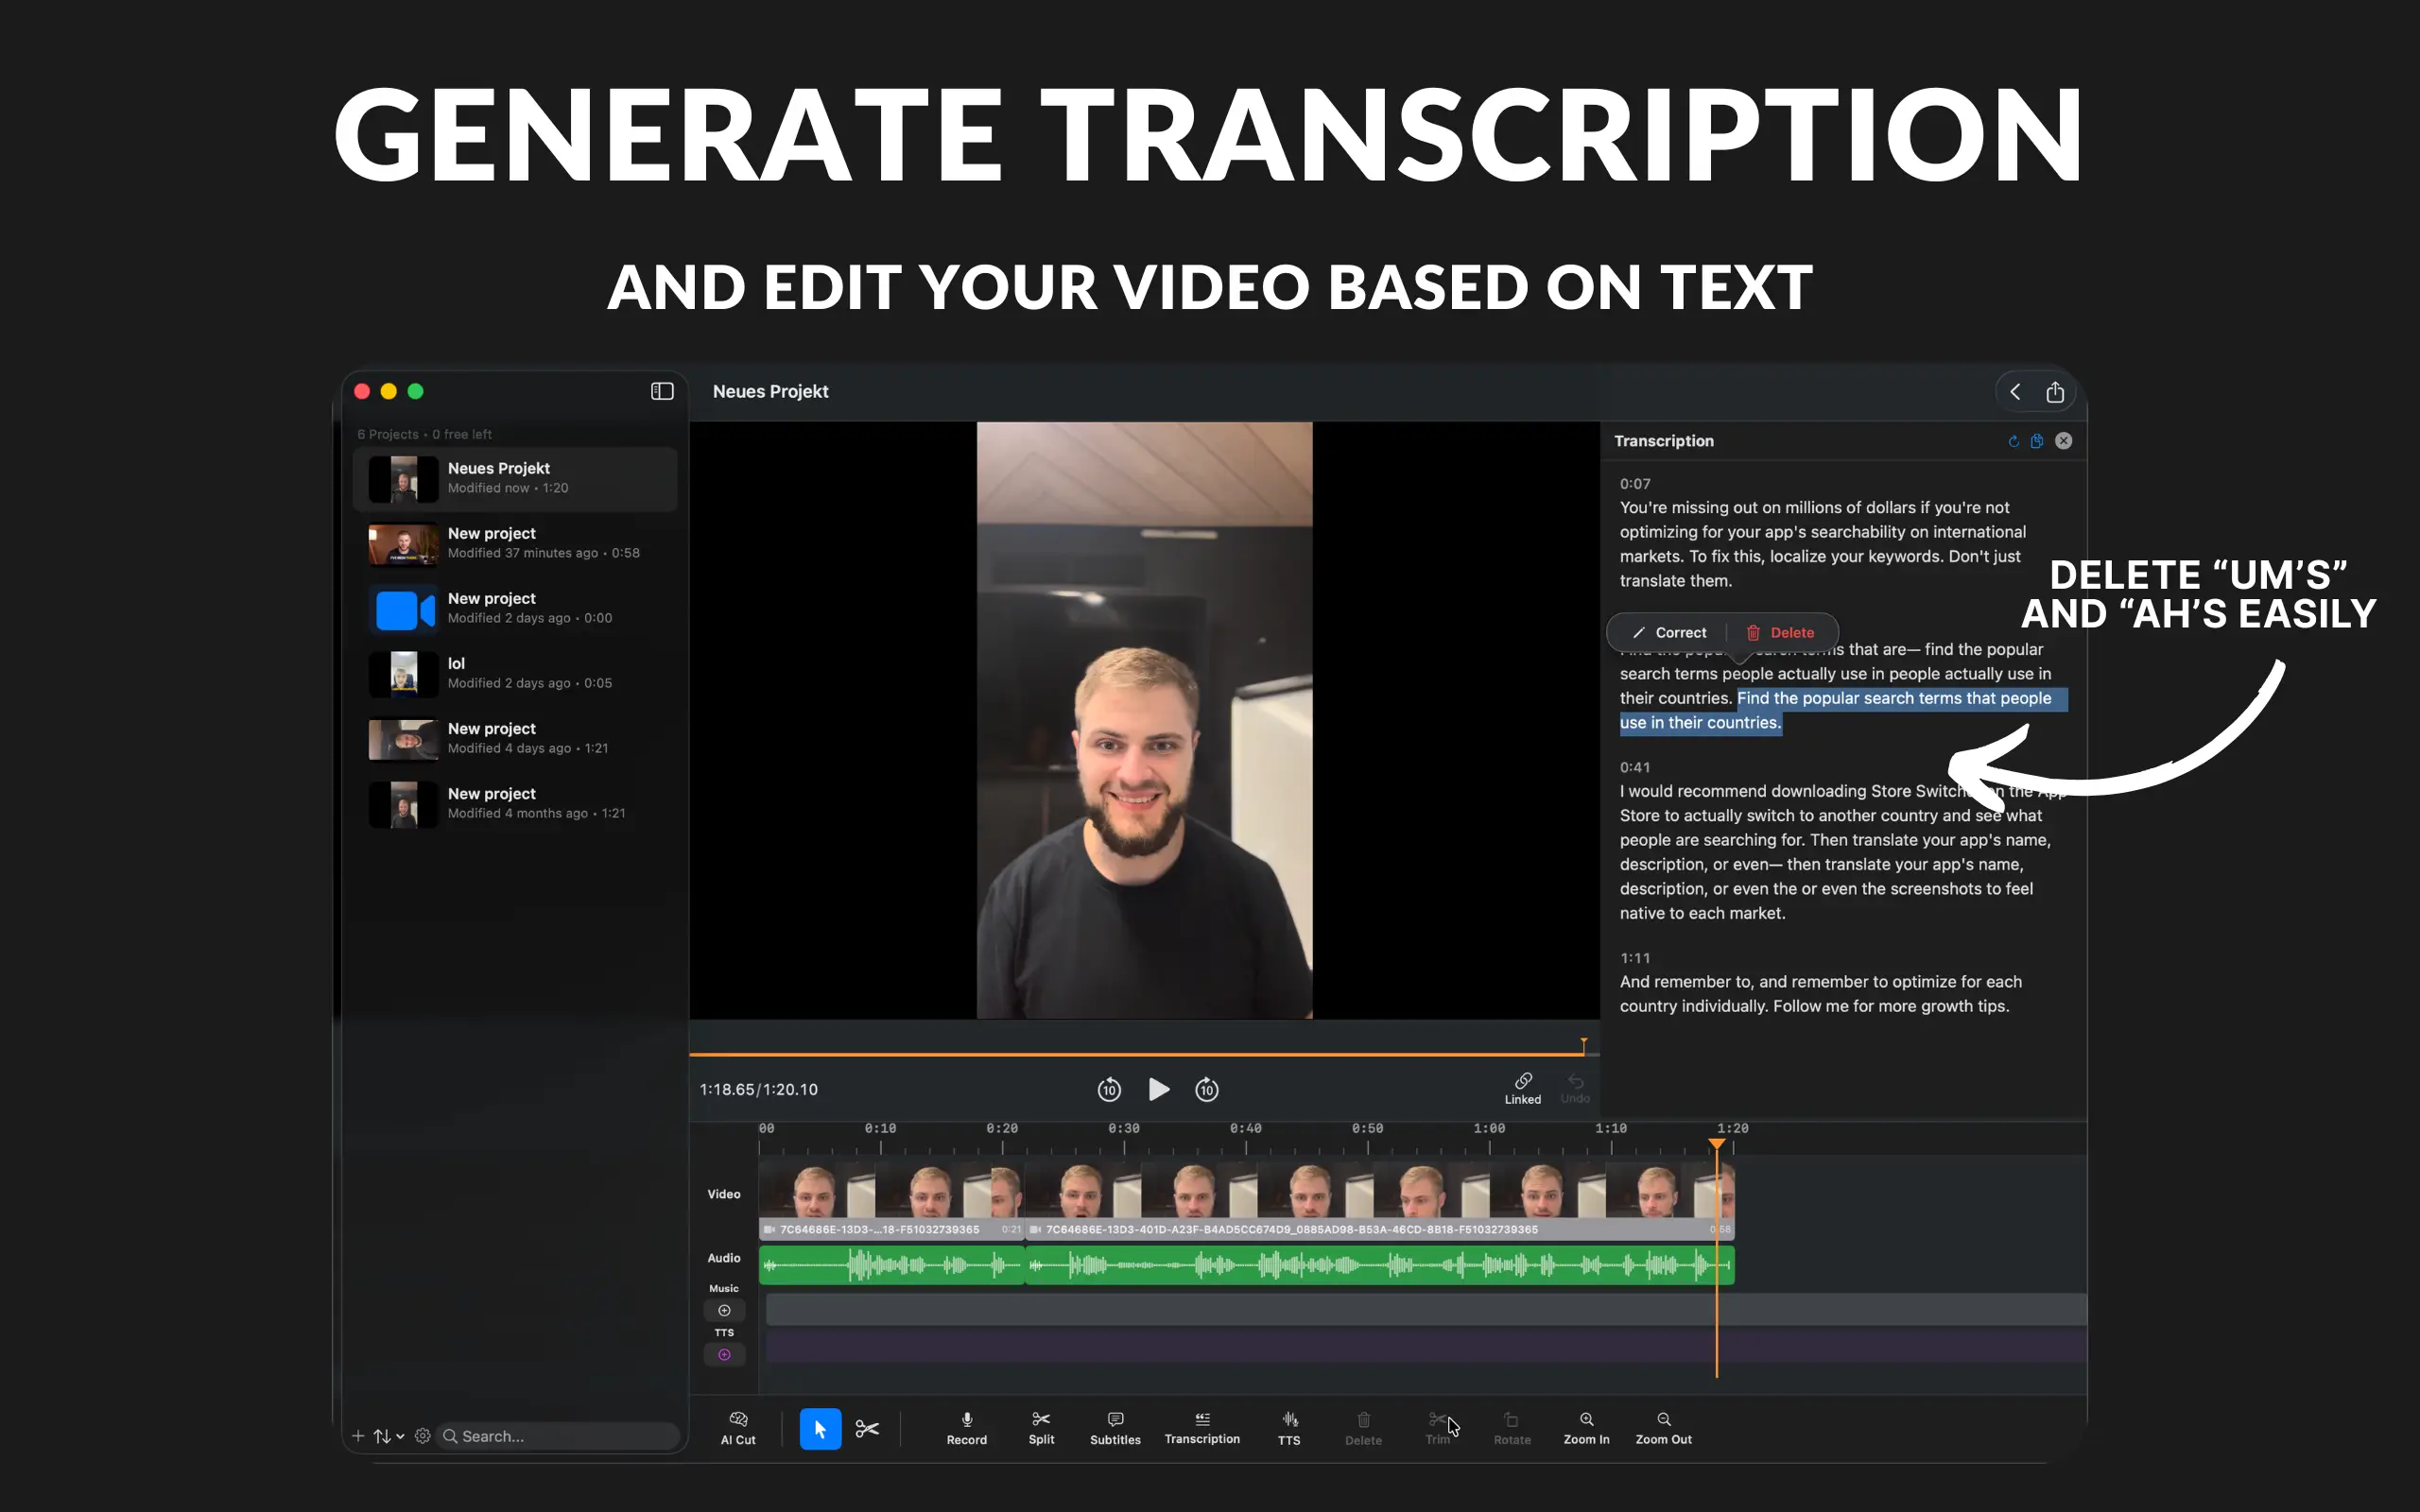Image resolution: width=2420 pixels, height=1512 pixels.
Task: Add a music track with plus button
Action: (724, 1310)
